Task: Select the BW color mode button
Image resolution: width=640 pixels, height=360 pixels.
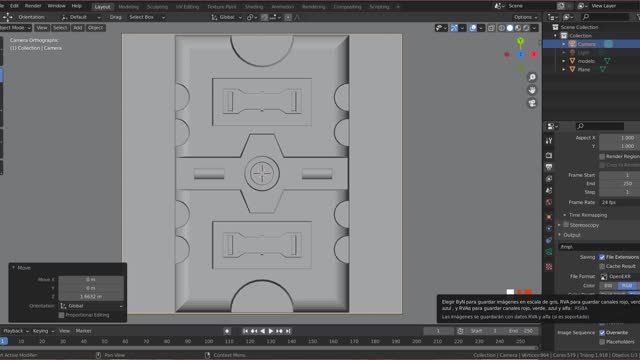Action: point(608,285)
